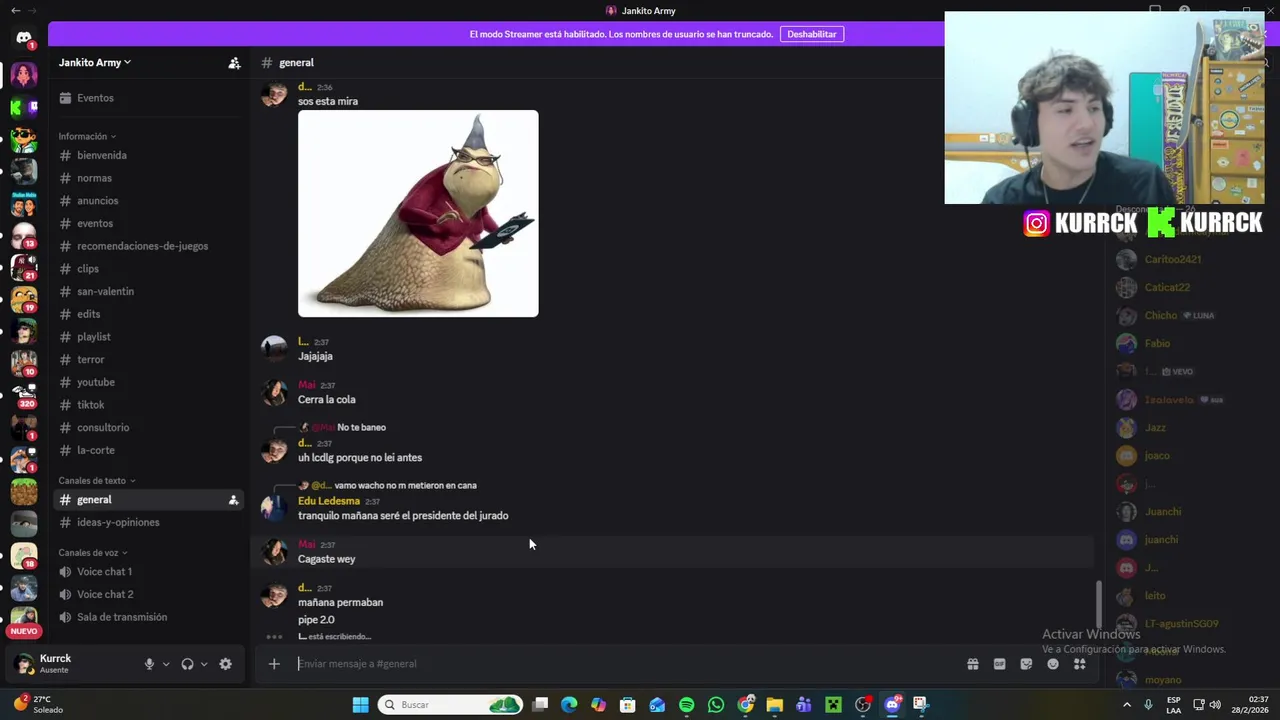Open the Jankito Army server dropdown

coord(95,63)
